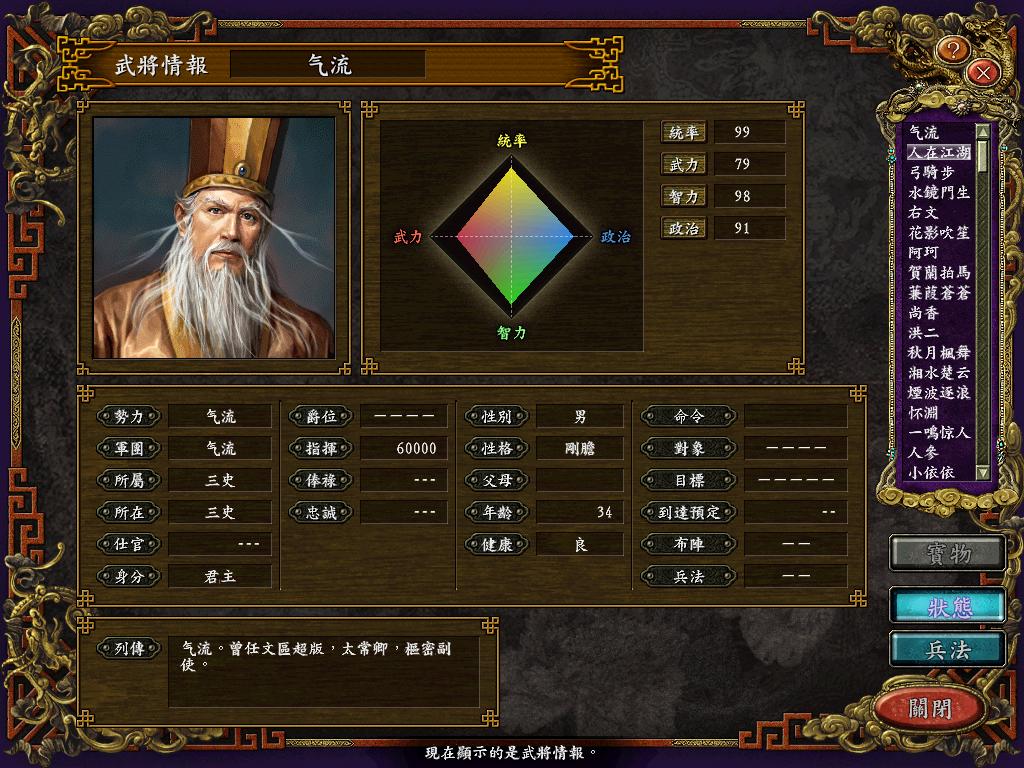
Task: Click the 智力 stat label button
Action: (683, 196)
